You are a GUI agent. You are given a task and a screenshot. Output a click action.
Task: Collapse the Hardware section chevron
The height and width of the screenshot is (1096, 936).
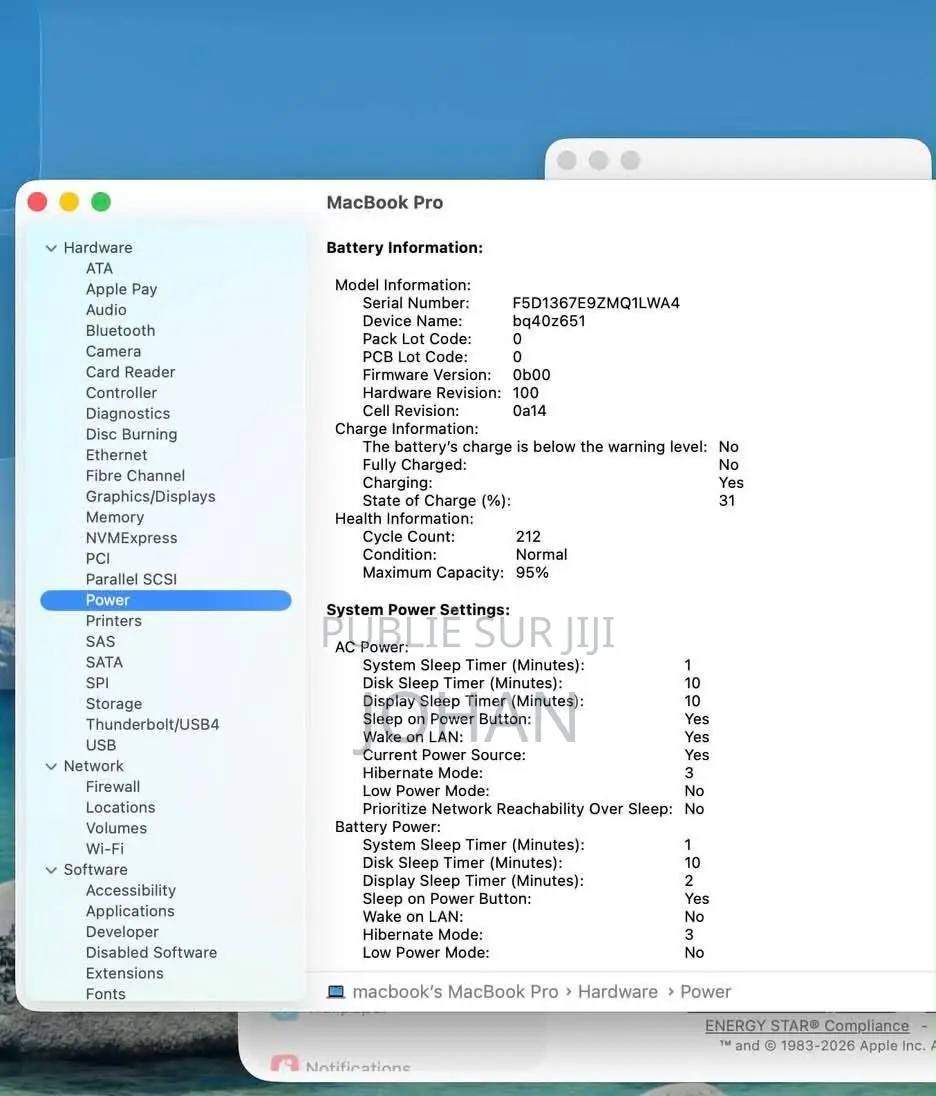coord(51,248)
